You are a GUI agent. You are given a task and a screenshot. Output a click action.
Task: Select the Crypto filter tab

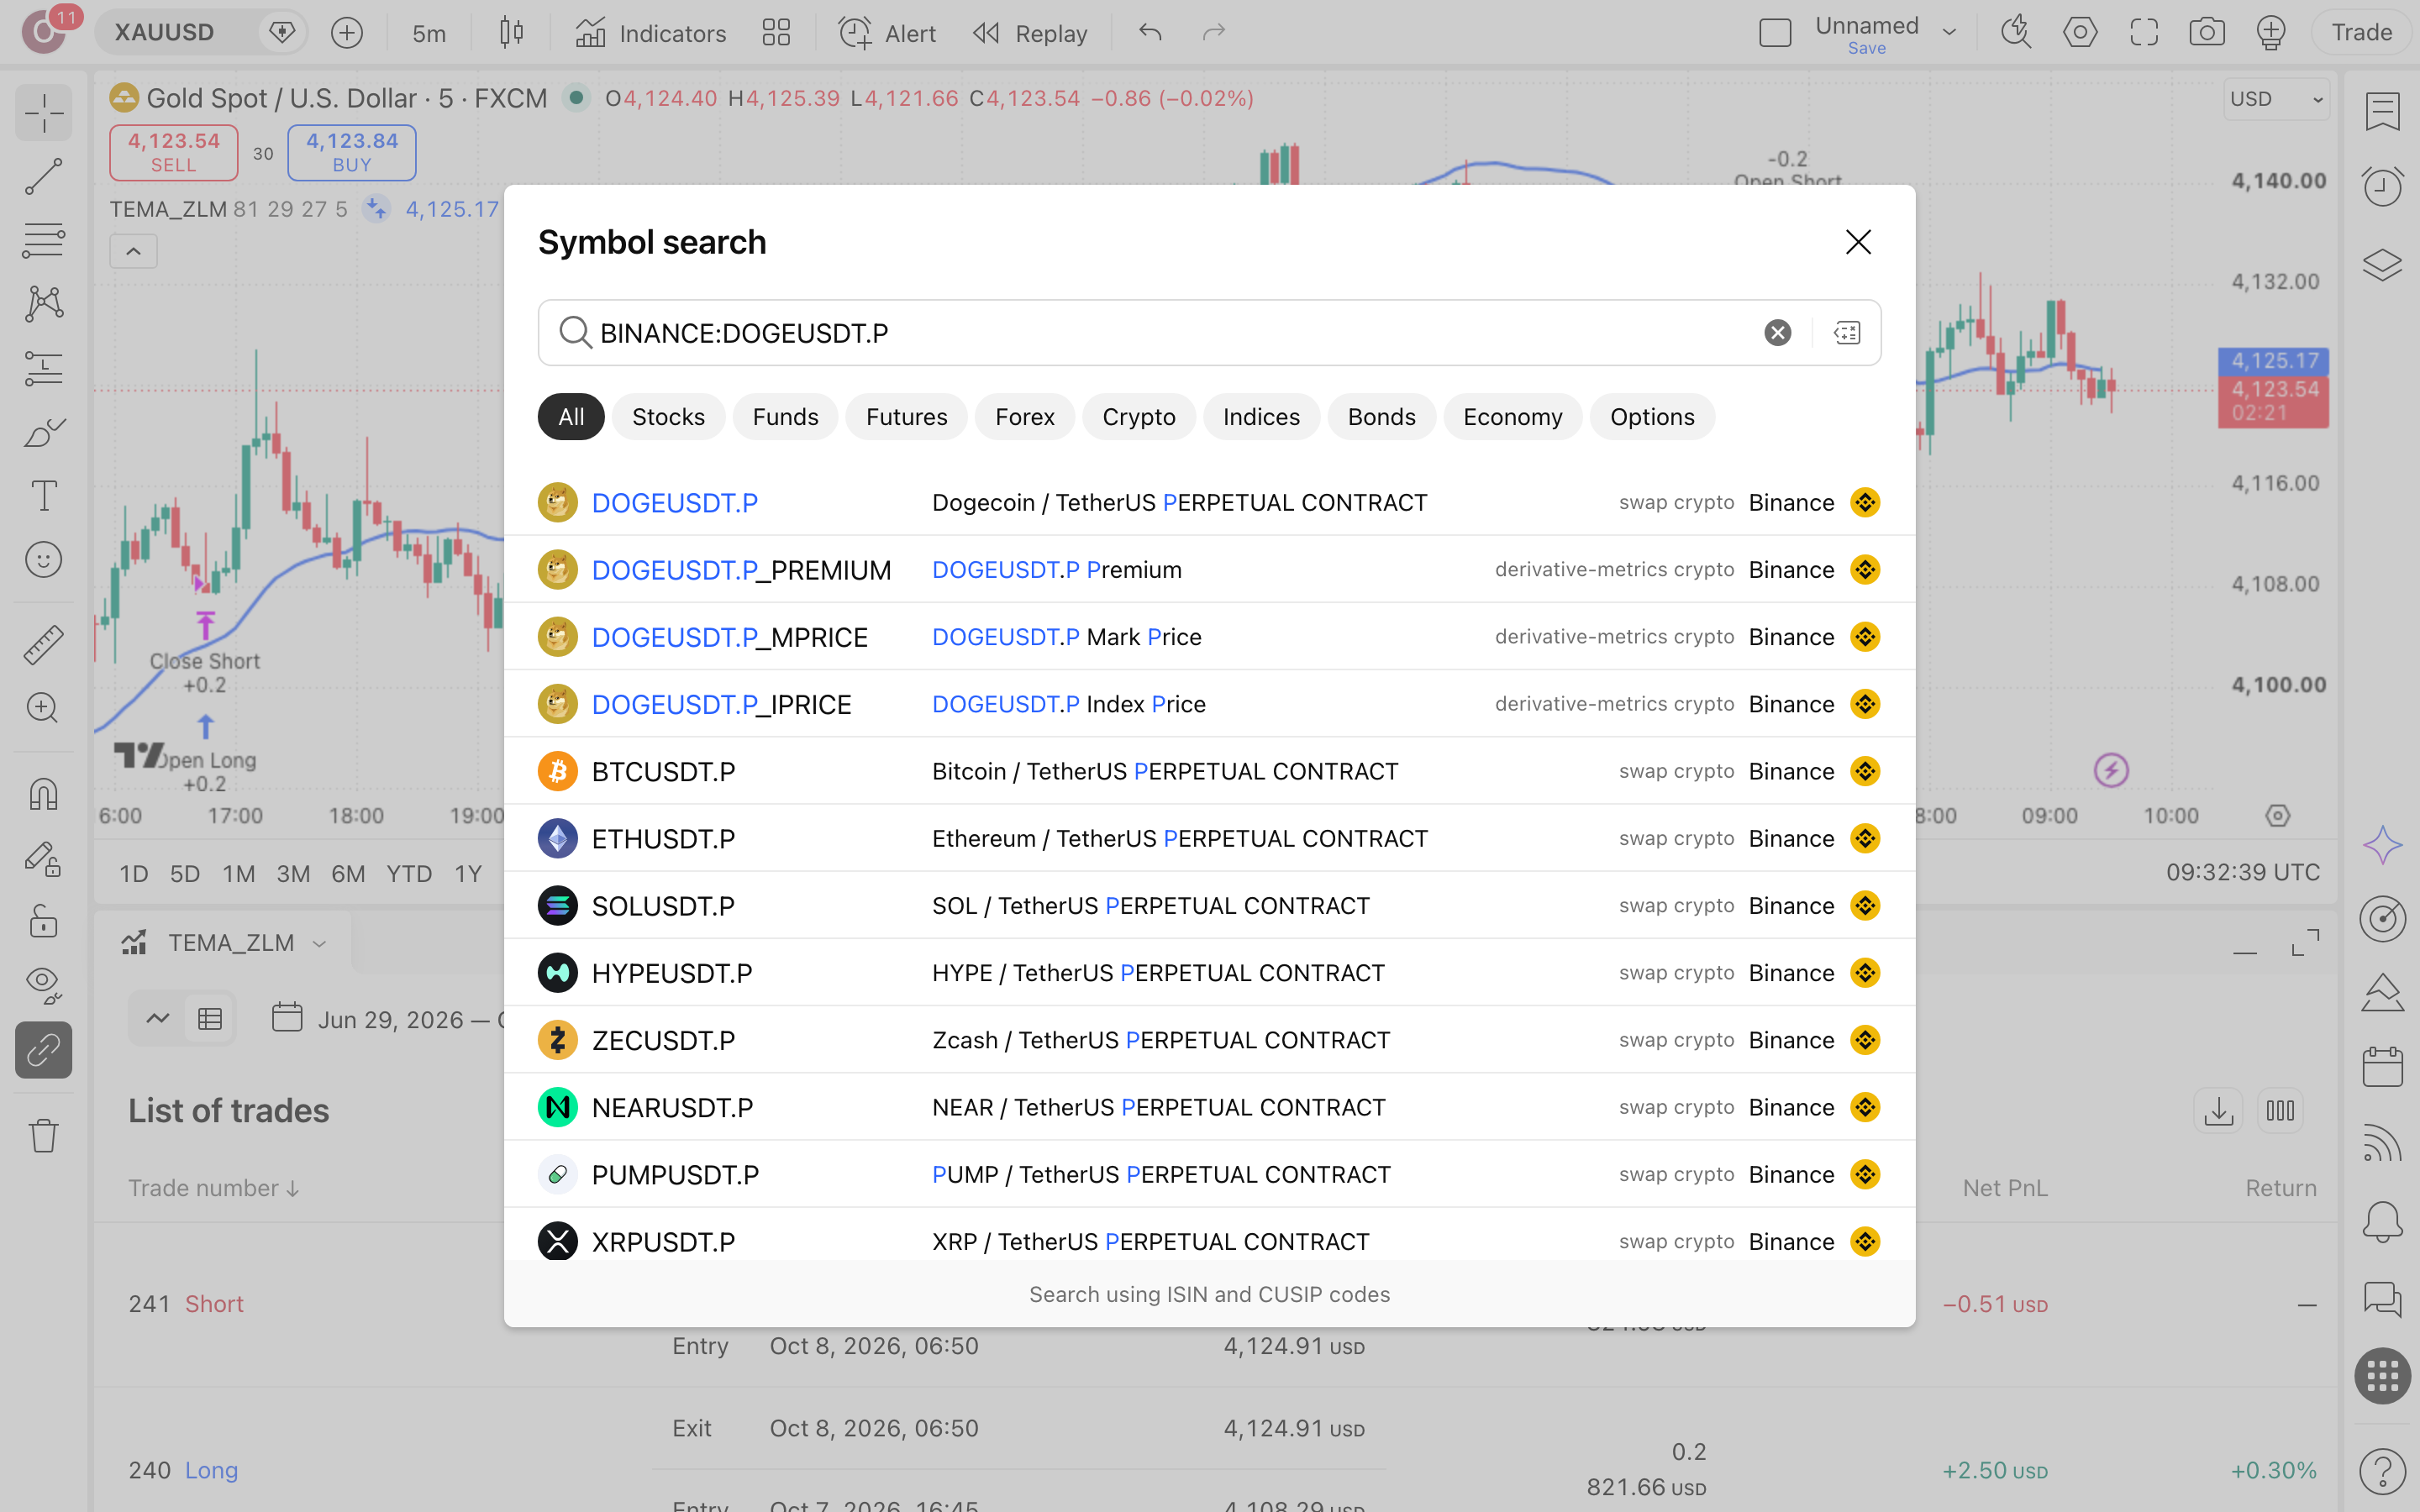pyautogui.click(x=1139, y=417)
